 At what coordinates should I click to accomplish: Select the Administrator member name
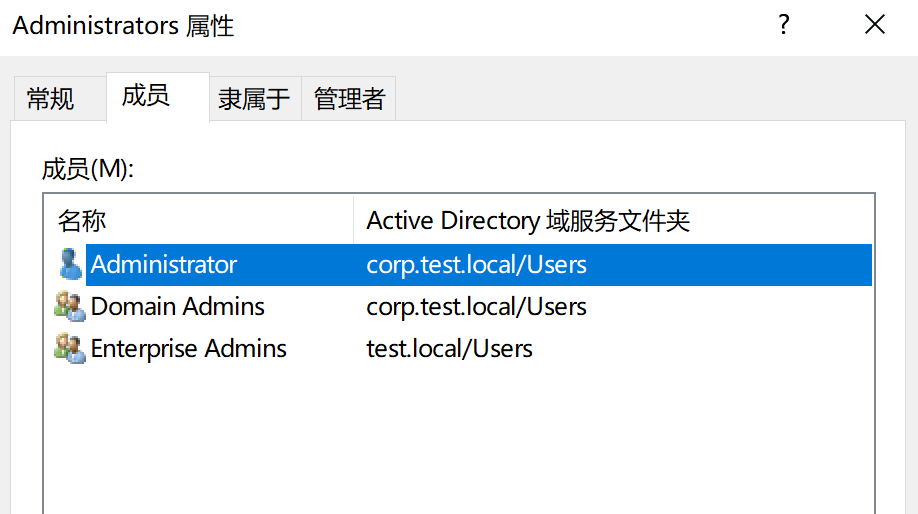pos(164,265)
